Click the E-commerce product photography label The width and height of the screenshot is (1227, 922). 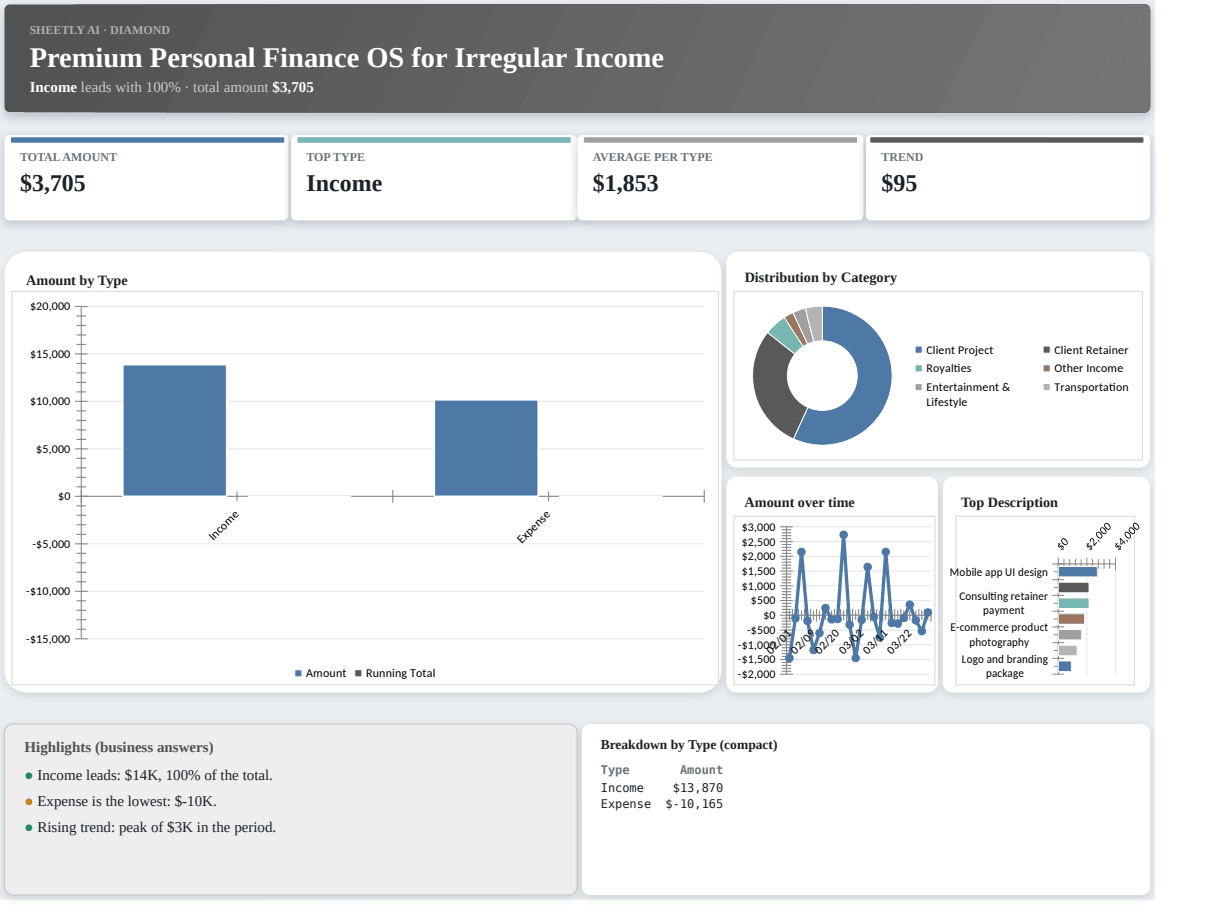(999, 635)
